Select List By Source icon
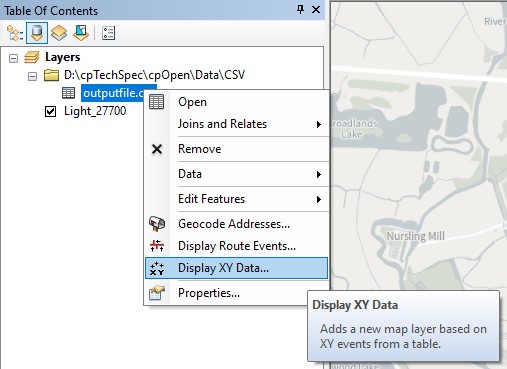 [x=37, y=33]
